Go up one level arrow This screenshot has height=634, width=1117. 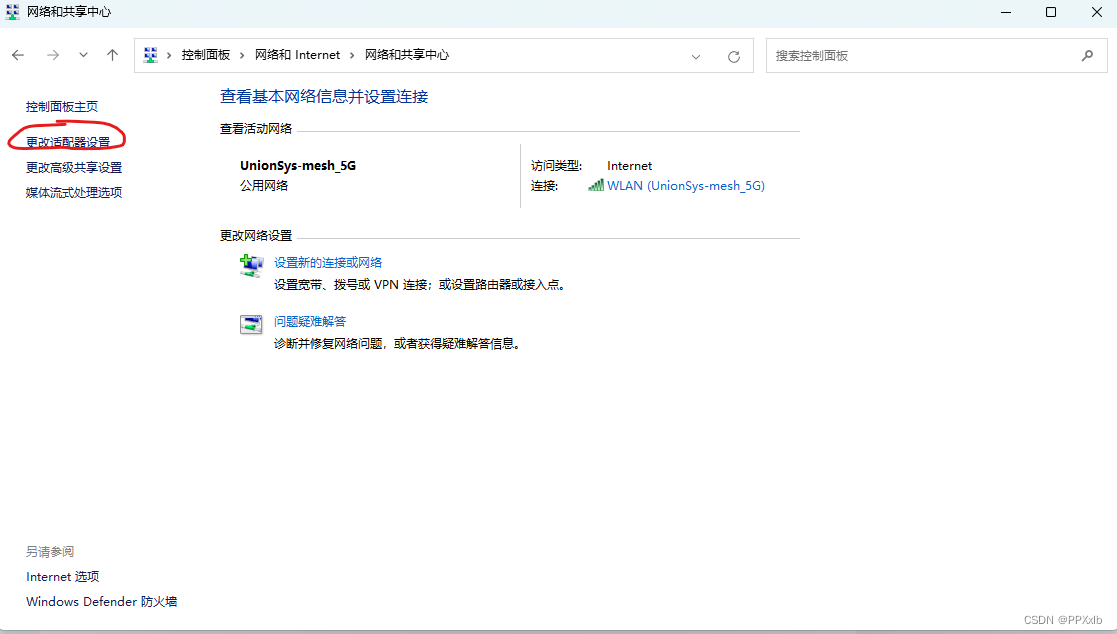113,55
